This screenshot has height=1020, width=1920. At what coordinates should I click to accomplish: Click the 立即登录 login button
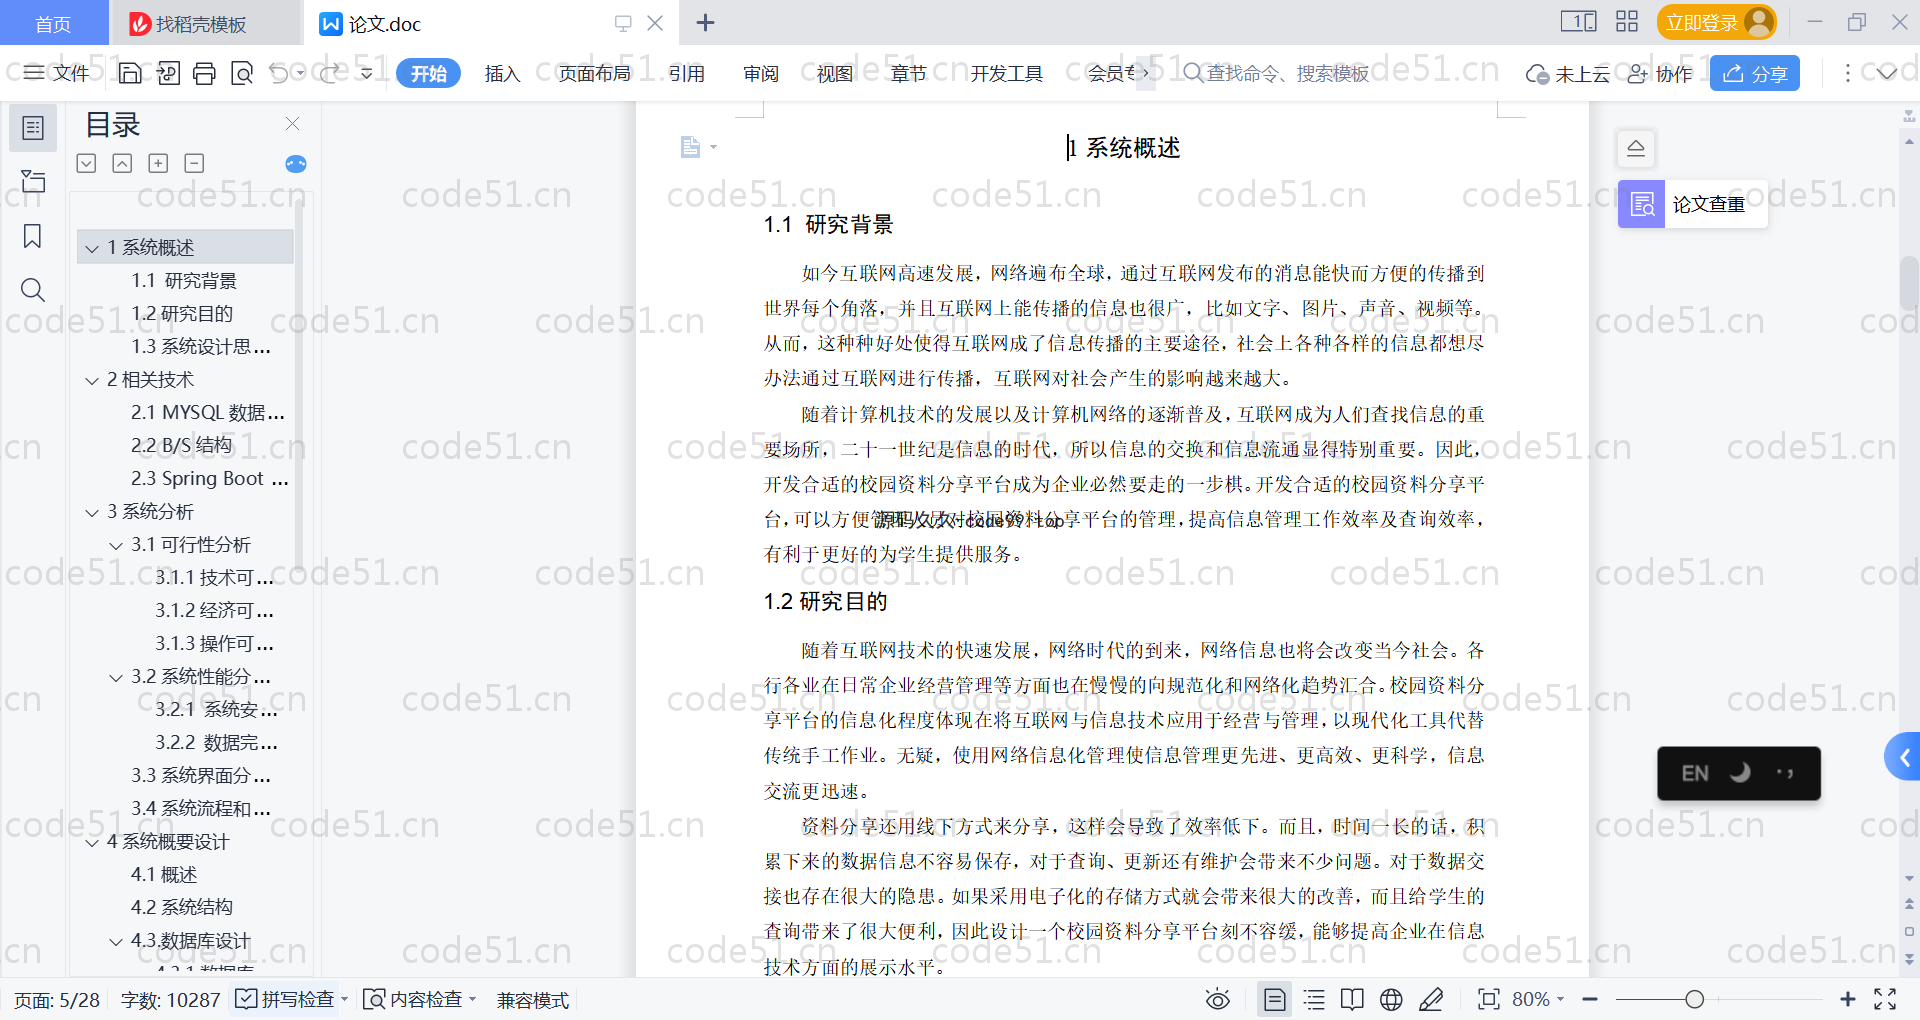coord(1716,22)
